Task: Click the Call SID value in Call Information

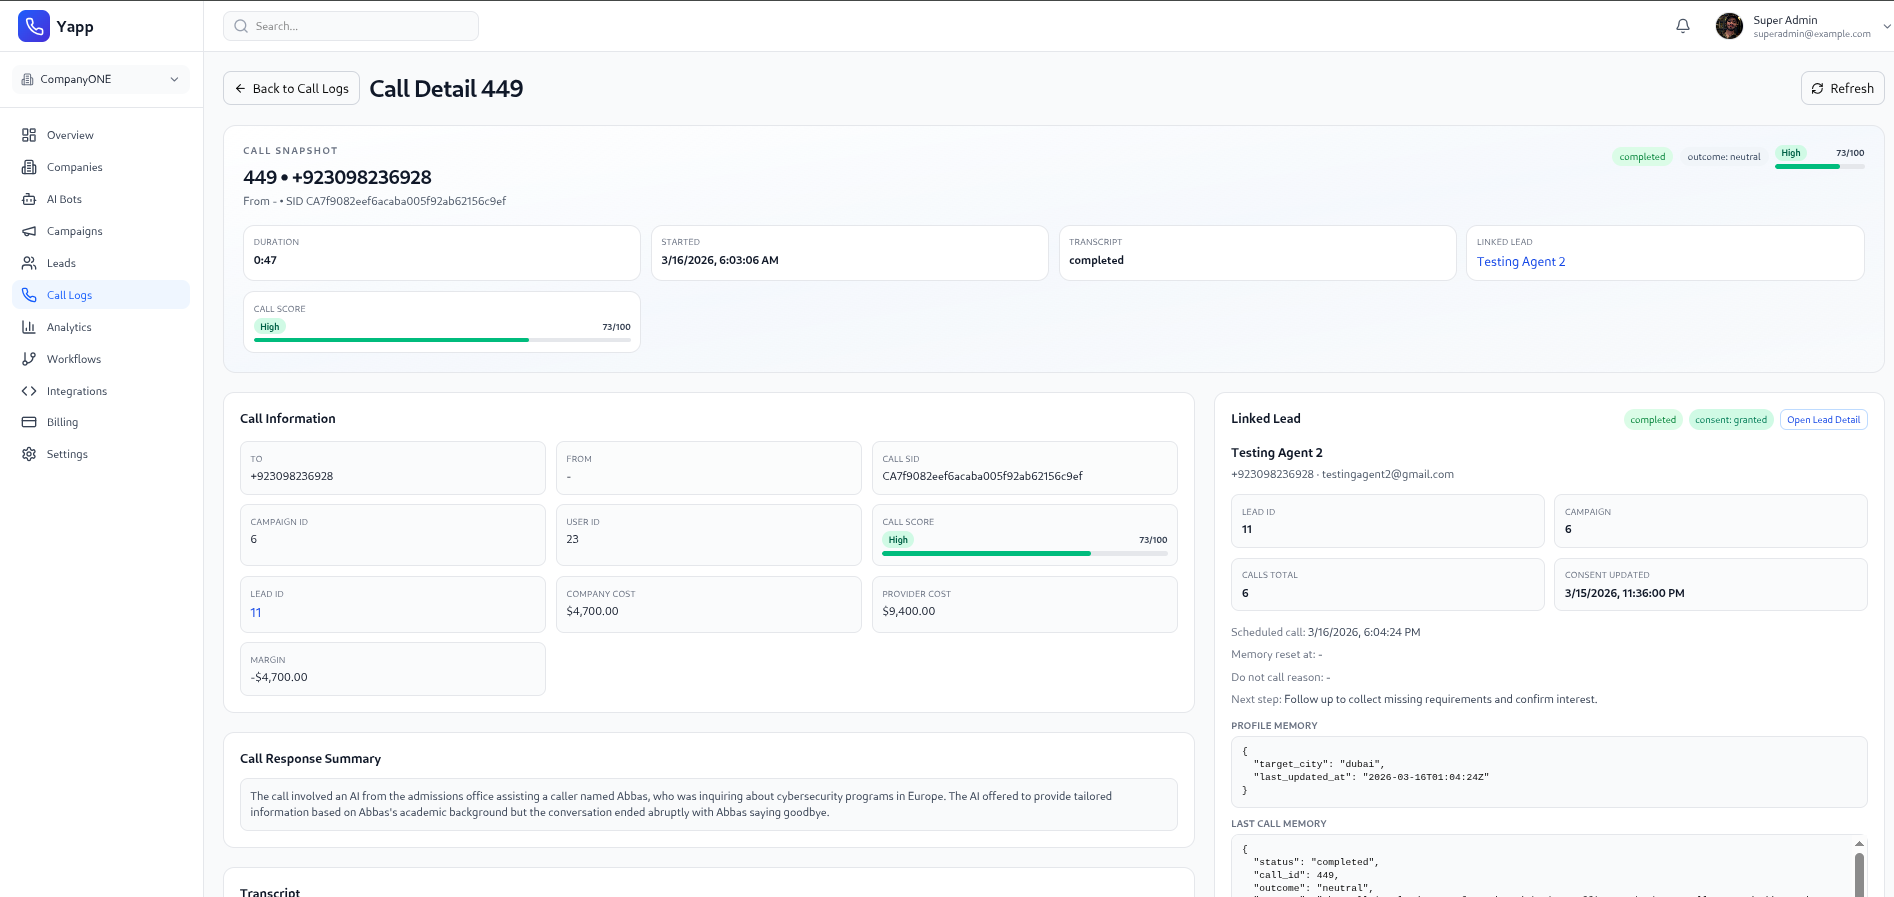Action: 982,476
